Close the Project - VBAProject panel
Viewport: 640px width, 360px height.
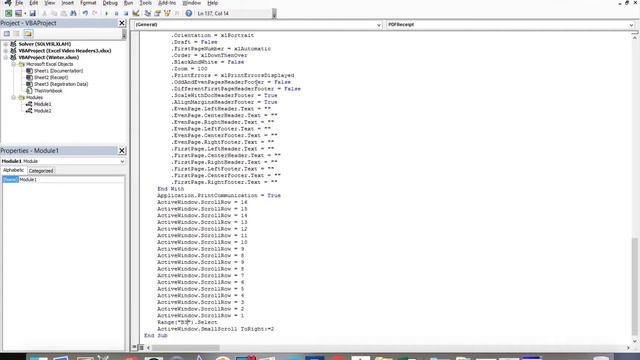click(x=122, y=23)
